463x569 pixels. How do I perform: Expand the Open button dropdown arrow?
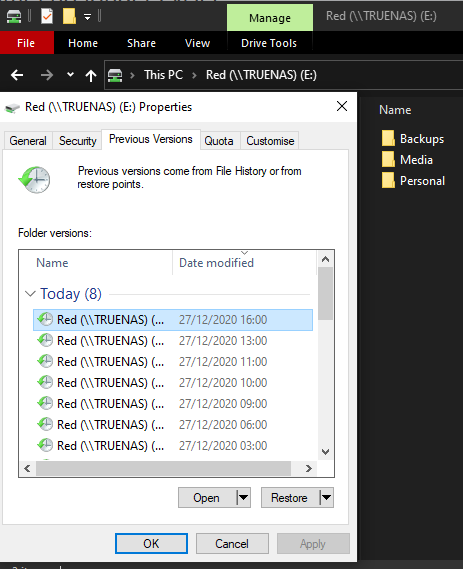pos(243,498)
